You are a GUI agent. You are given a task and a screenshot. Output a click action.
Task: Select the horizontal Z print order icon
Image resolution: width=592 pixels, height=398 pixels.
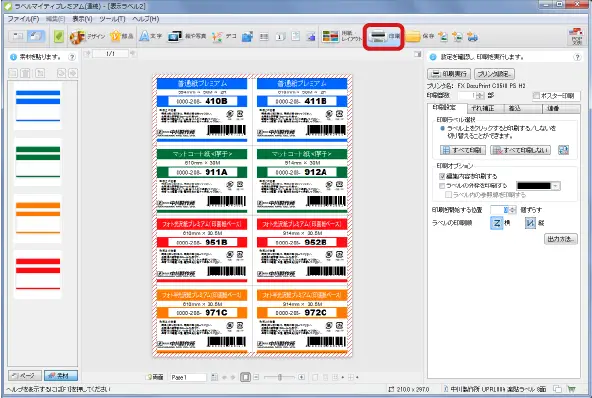(496, 223)
